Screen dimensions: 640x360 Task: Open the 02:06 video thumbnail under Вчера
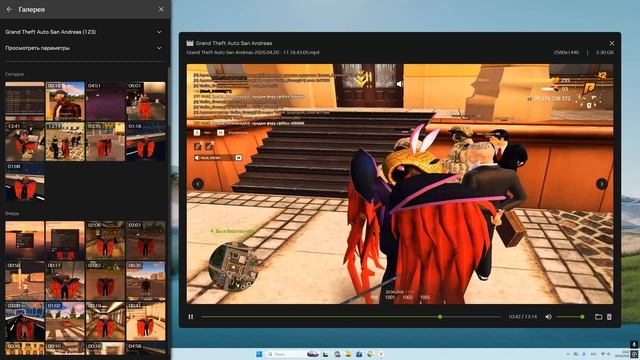105,240
